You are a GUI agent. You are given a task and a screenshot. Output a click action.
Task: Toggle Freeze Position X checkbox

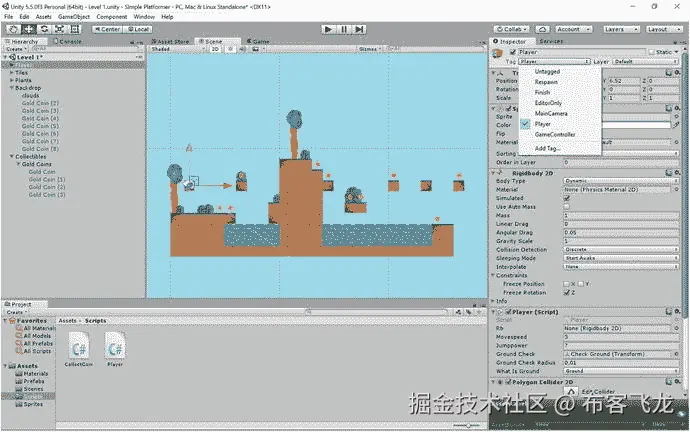click(x=567, y=284)
